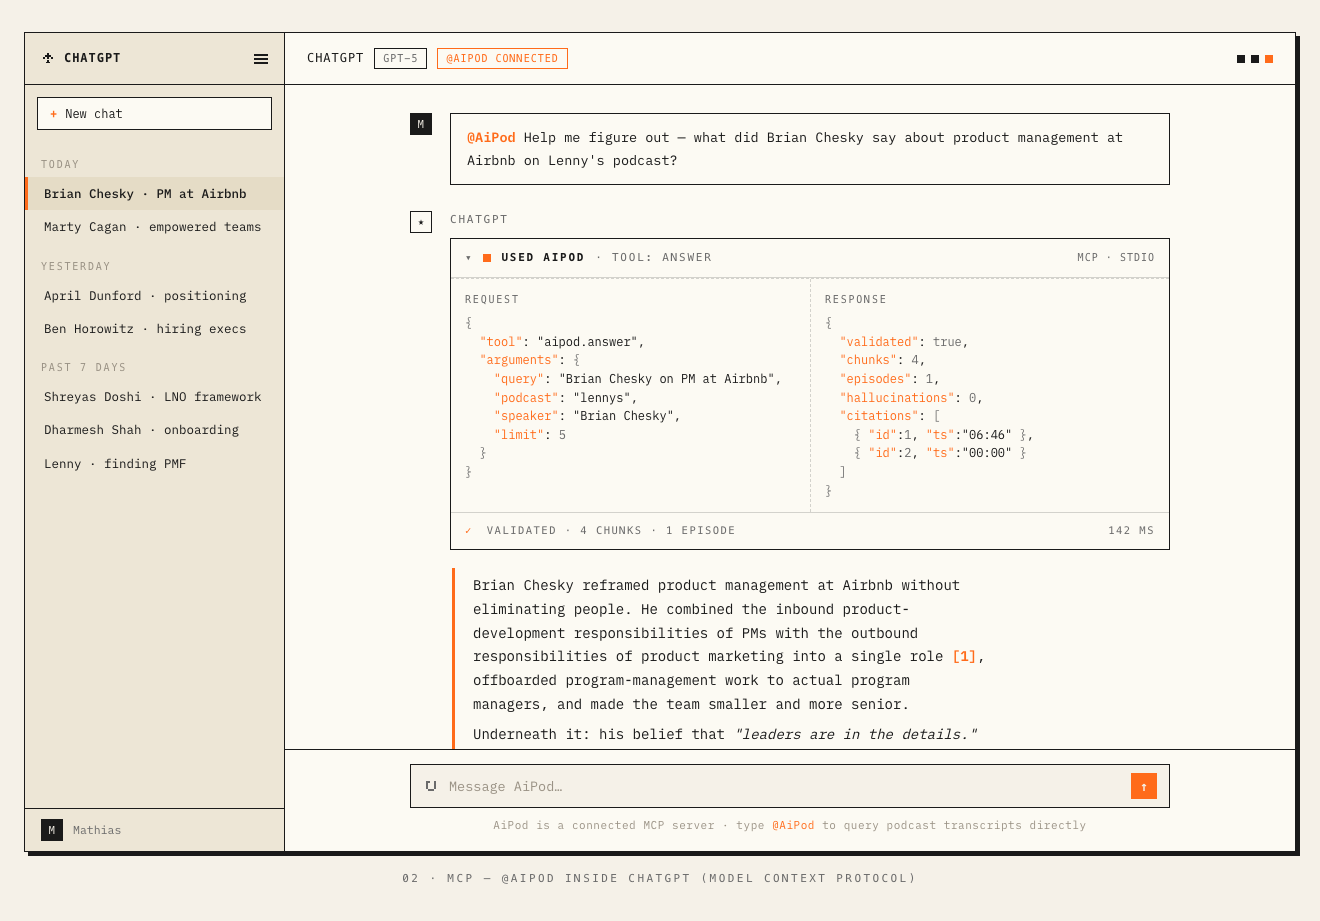This screenshot has width=1320, height=921.
Task: Start a New chat
Action: [x=154, y=114]
